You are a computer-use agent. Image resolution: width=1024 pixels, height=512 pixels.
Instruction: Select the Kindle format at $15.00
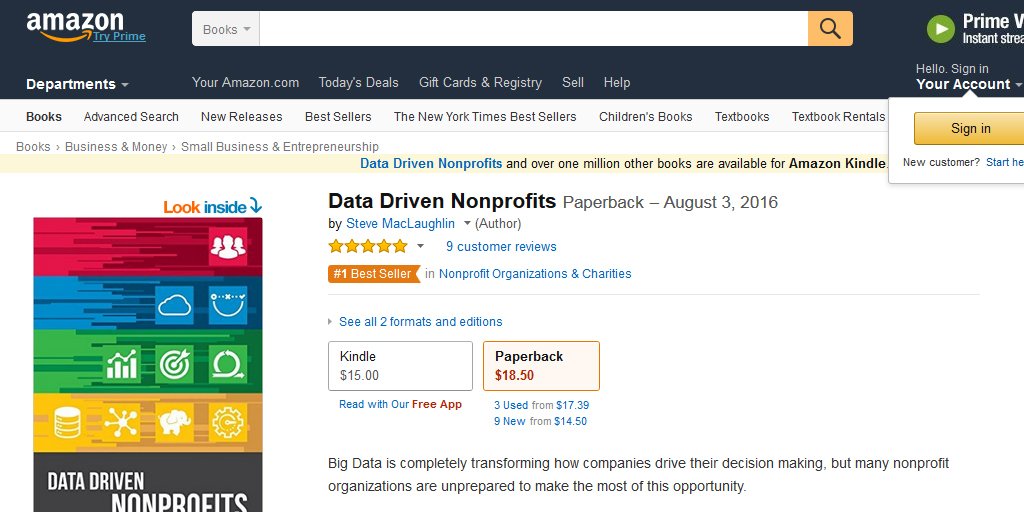pos(400,366)
